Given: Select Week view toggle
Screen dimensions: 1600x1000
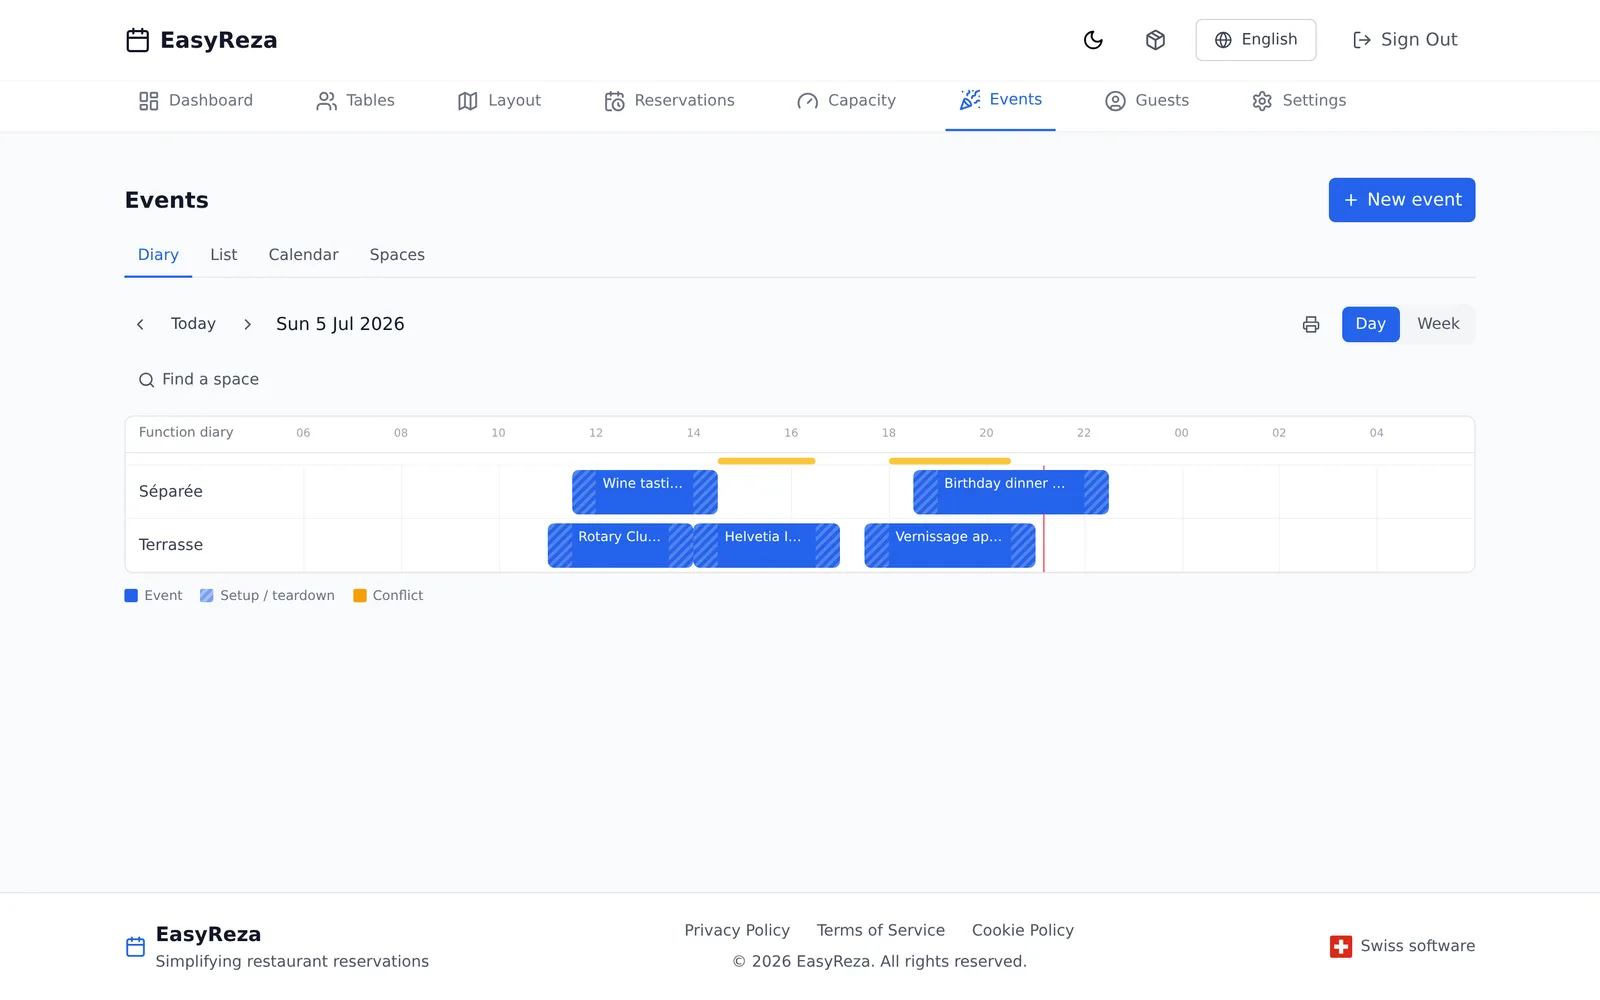Looking at the screenshot, I should 1438,324.
